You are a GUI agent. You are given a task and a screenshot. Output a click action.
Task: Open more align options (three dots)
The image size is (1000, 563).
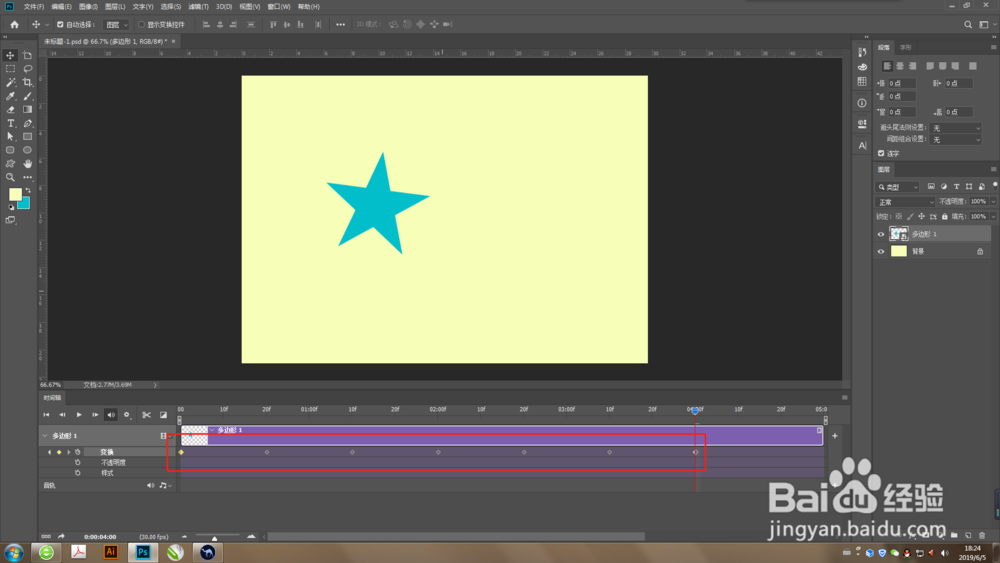pos(341,25)
